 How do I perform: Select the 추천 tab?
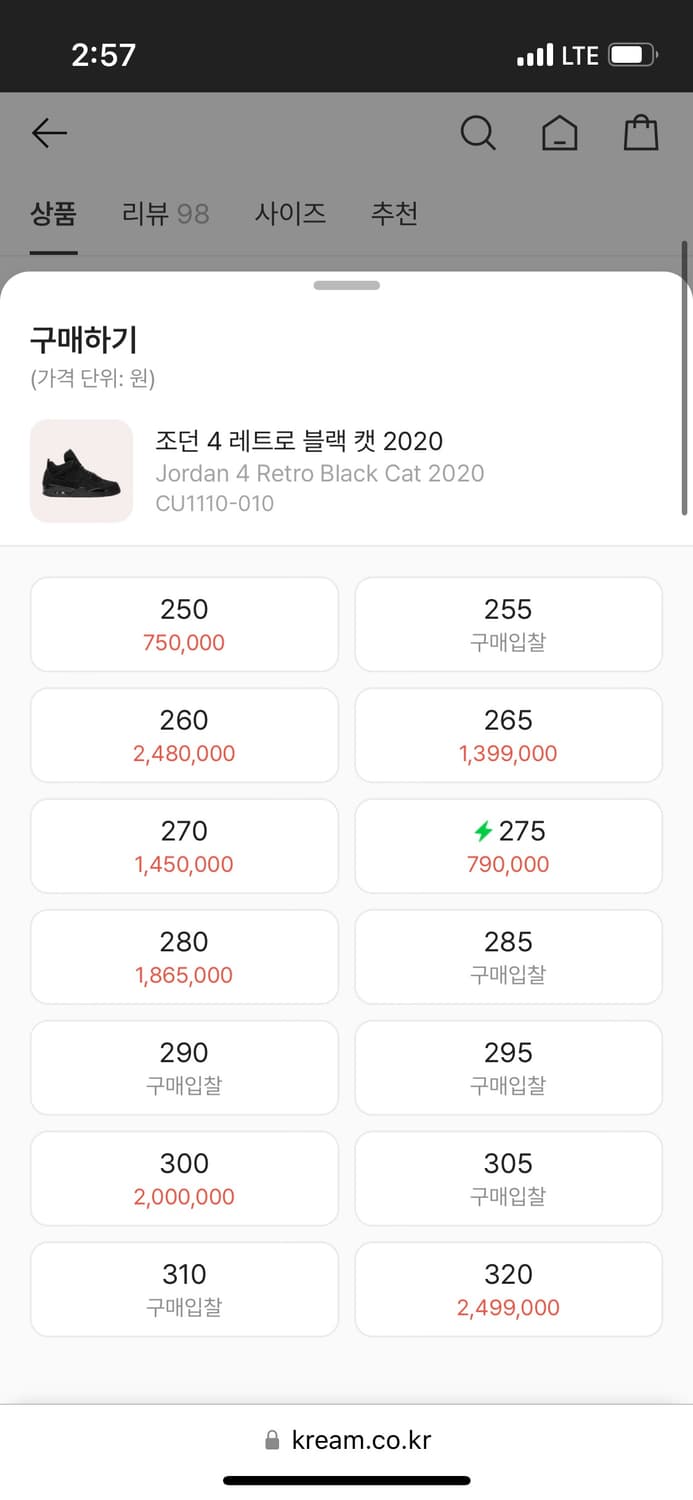(394, 214)
